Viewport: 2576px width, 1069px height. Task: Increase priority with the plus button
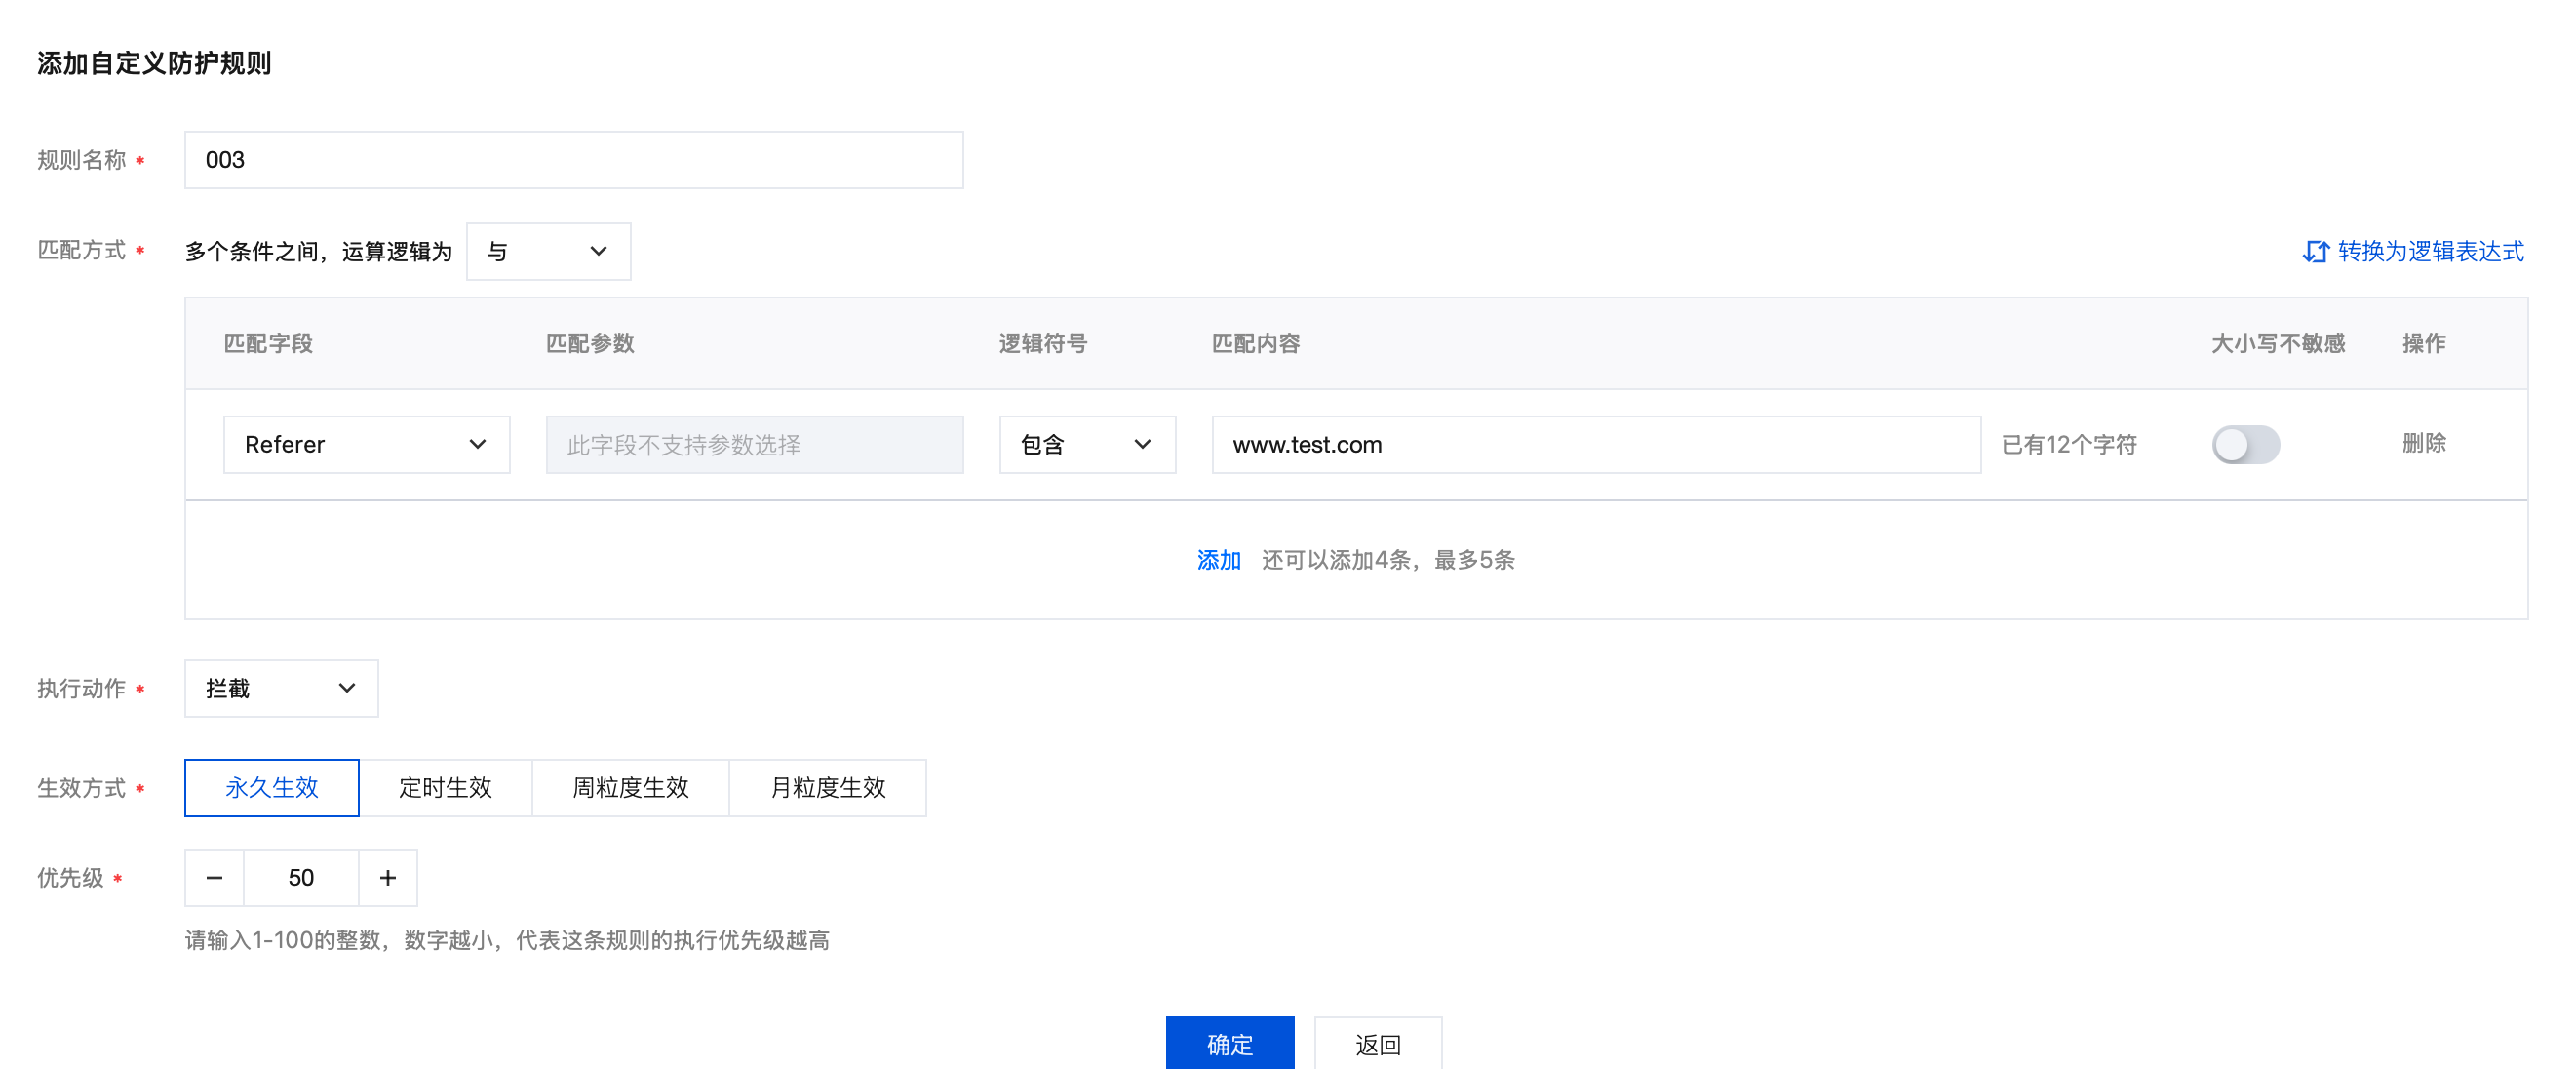[388, 877]
